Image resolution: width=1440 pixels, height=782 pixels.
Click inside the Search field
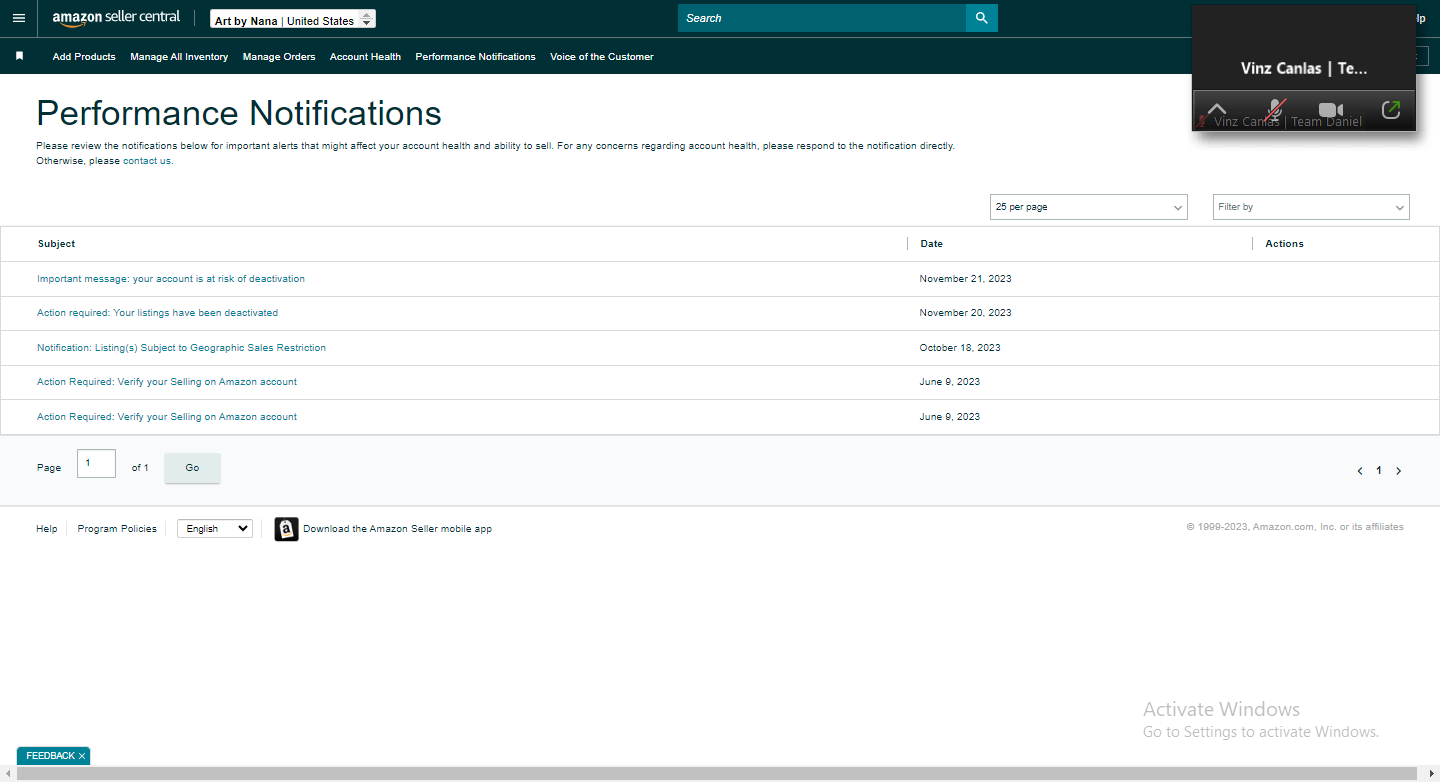[x=822, y=18]
